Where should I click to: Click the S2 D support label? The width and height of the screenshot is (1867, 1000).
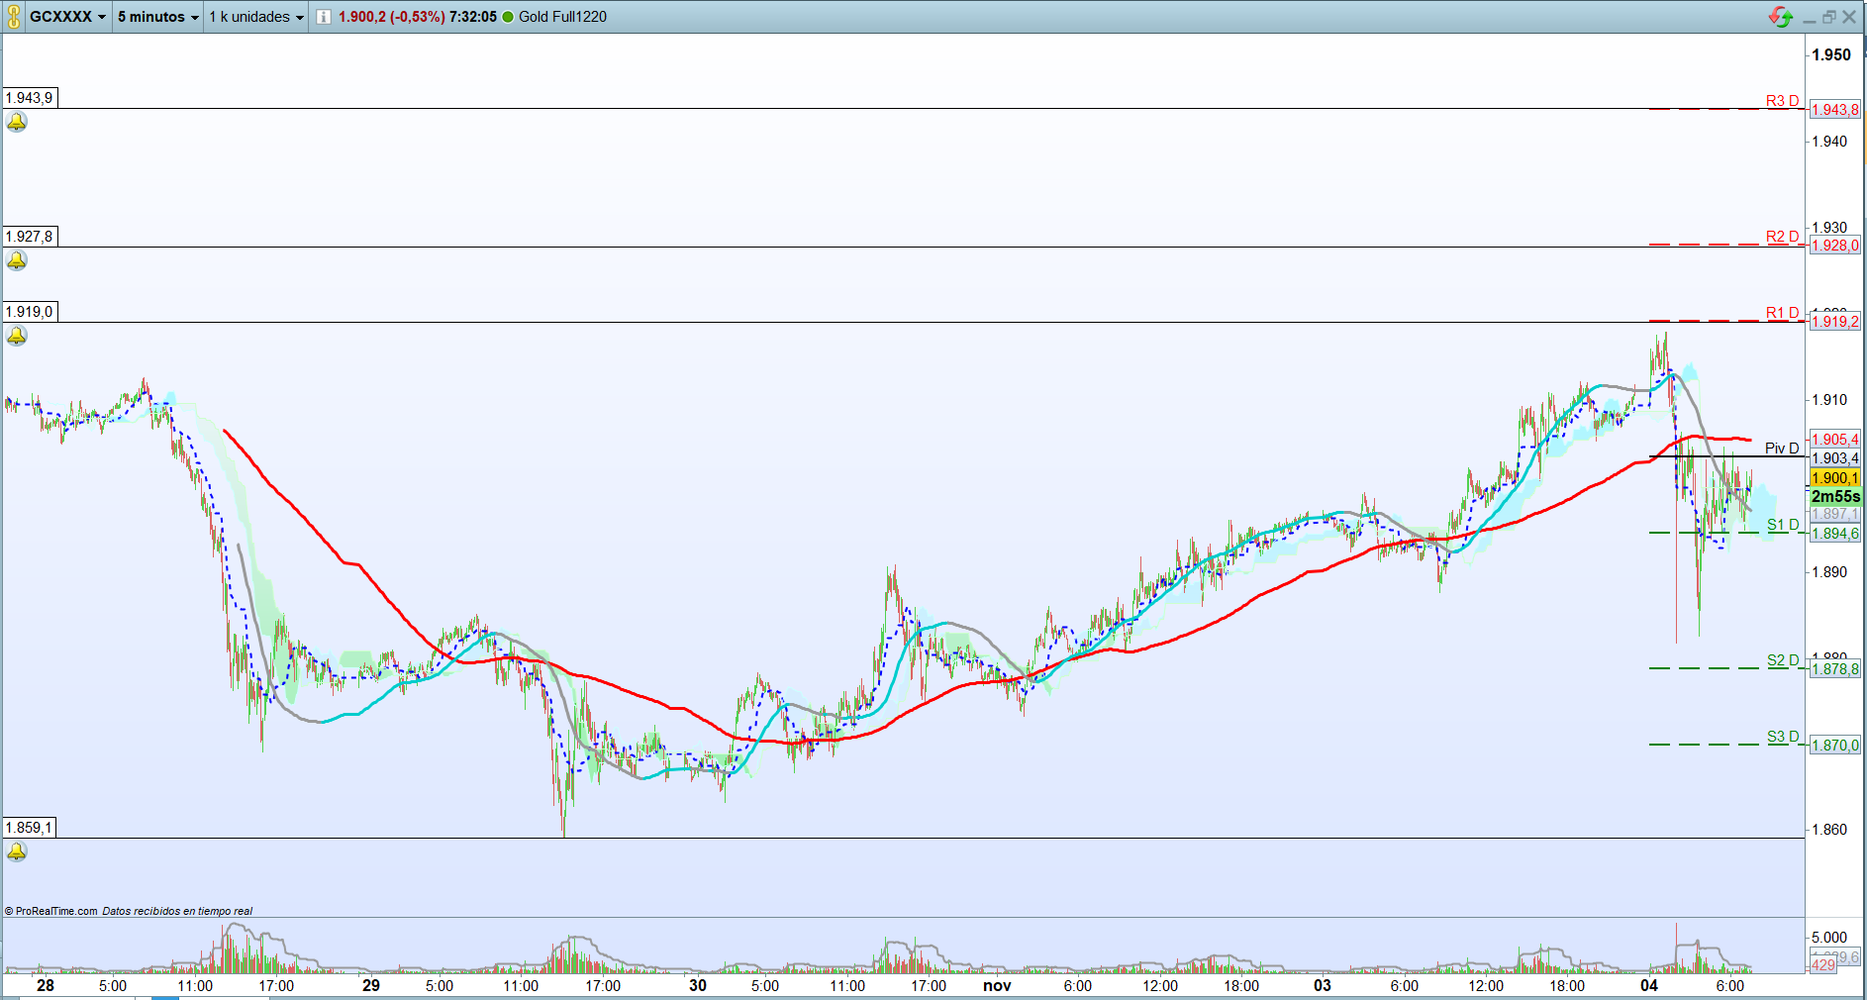1783,660
